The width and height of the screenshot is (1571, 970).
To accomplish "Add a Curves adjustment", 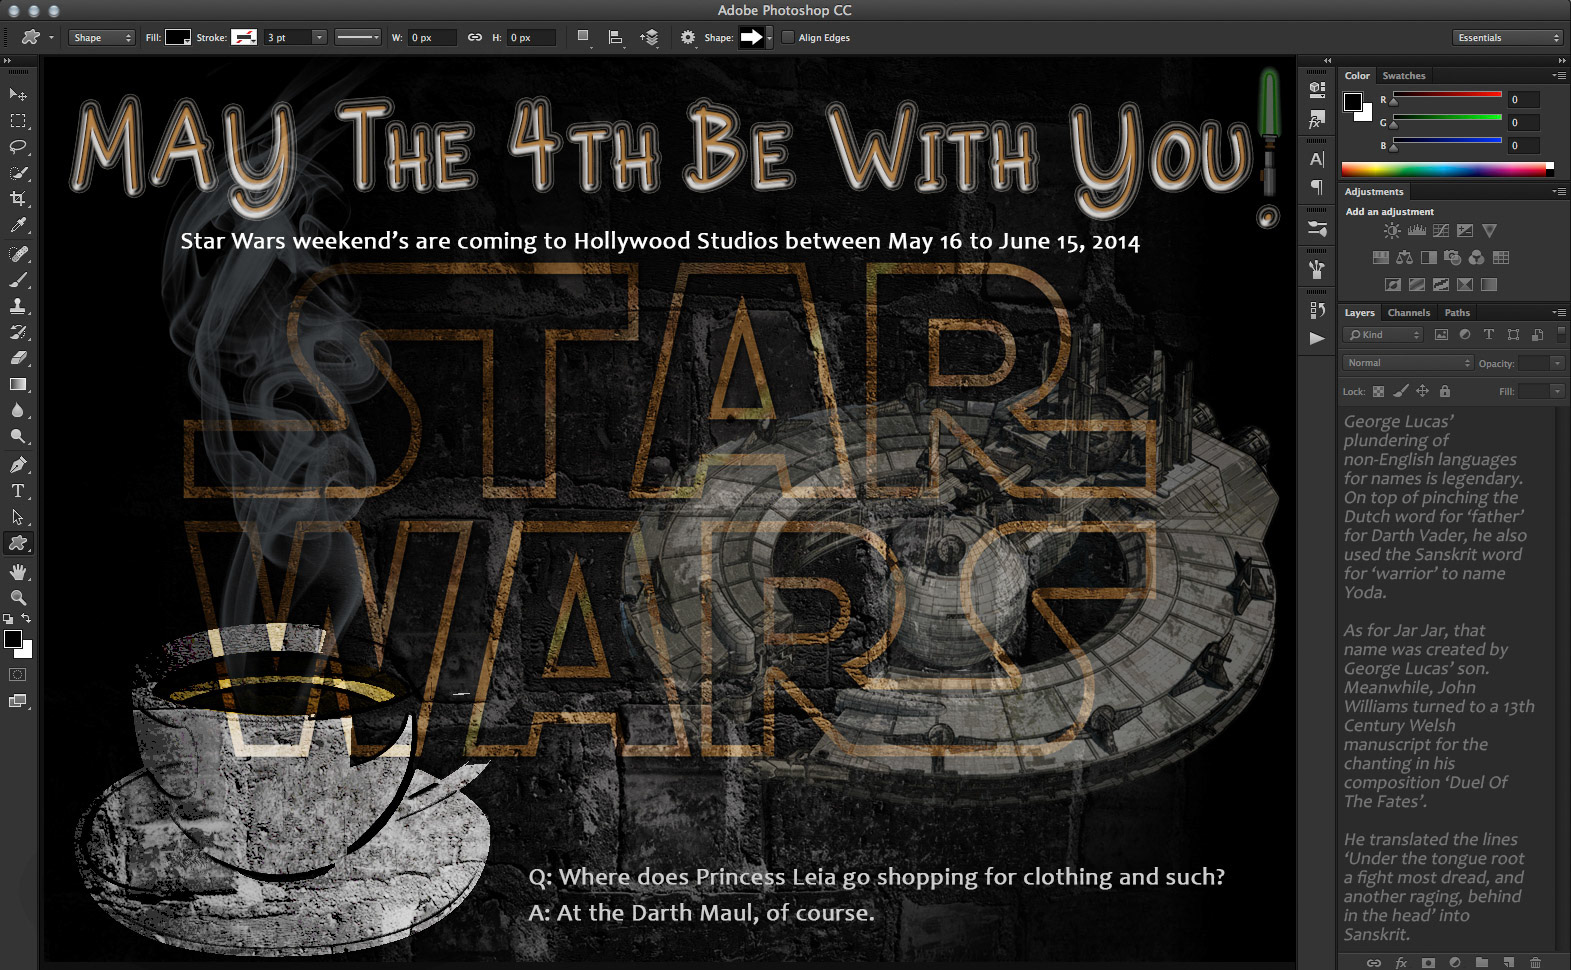I will [1441, 231].
